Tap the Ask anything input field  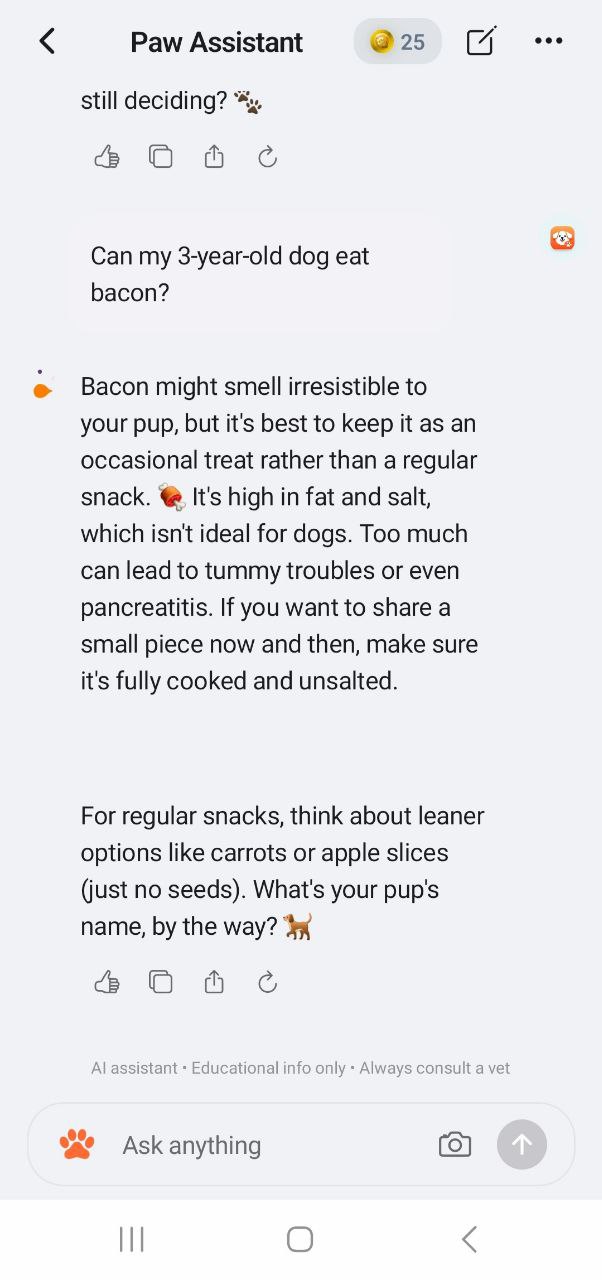tap(270, 1145)
